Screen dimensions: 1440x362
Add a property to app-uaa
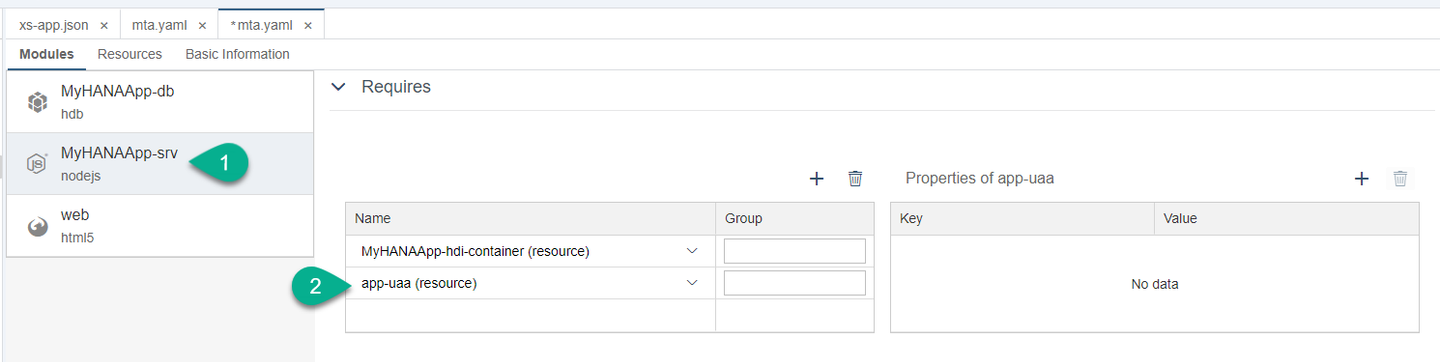point(1361,178)
